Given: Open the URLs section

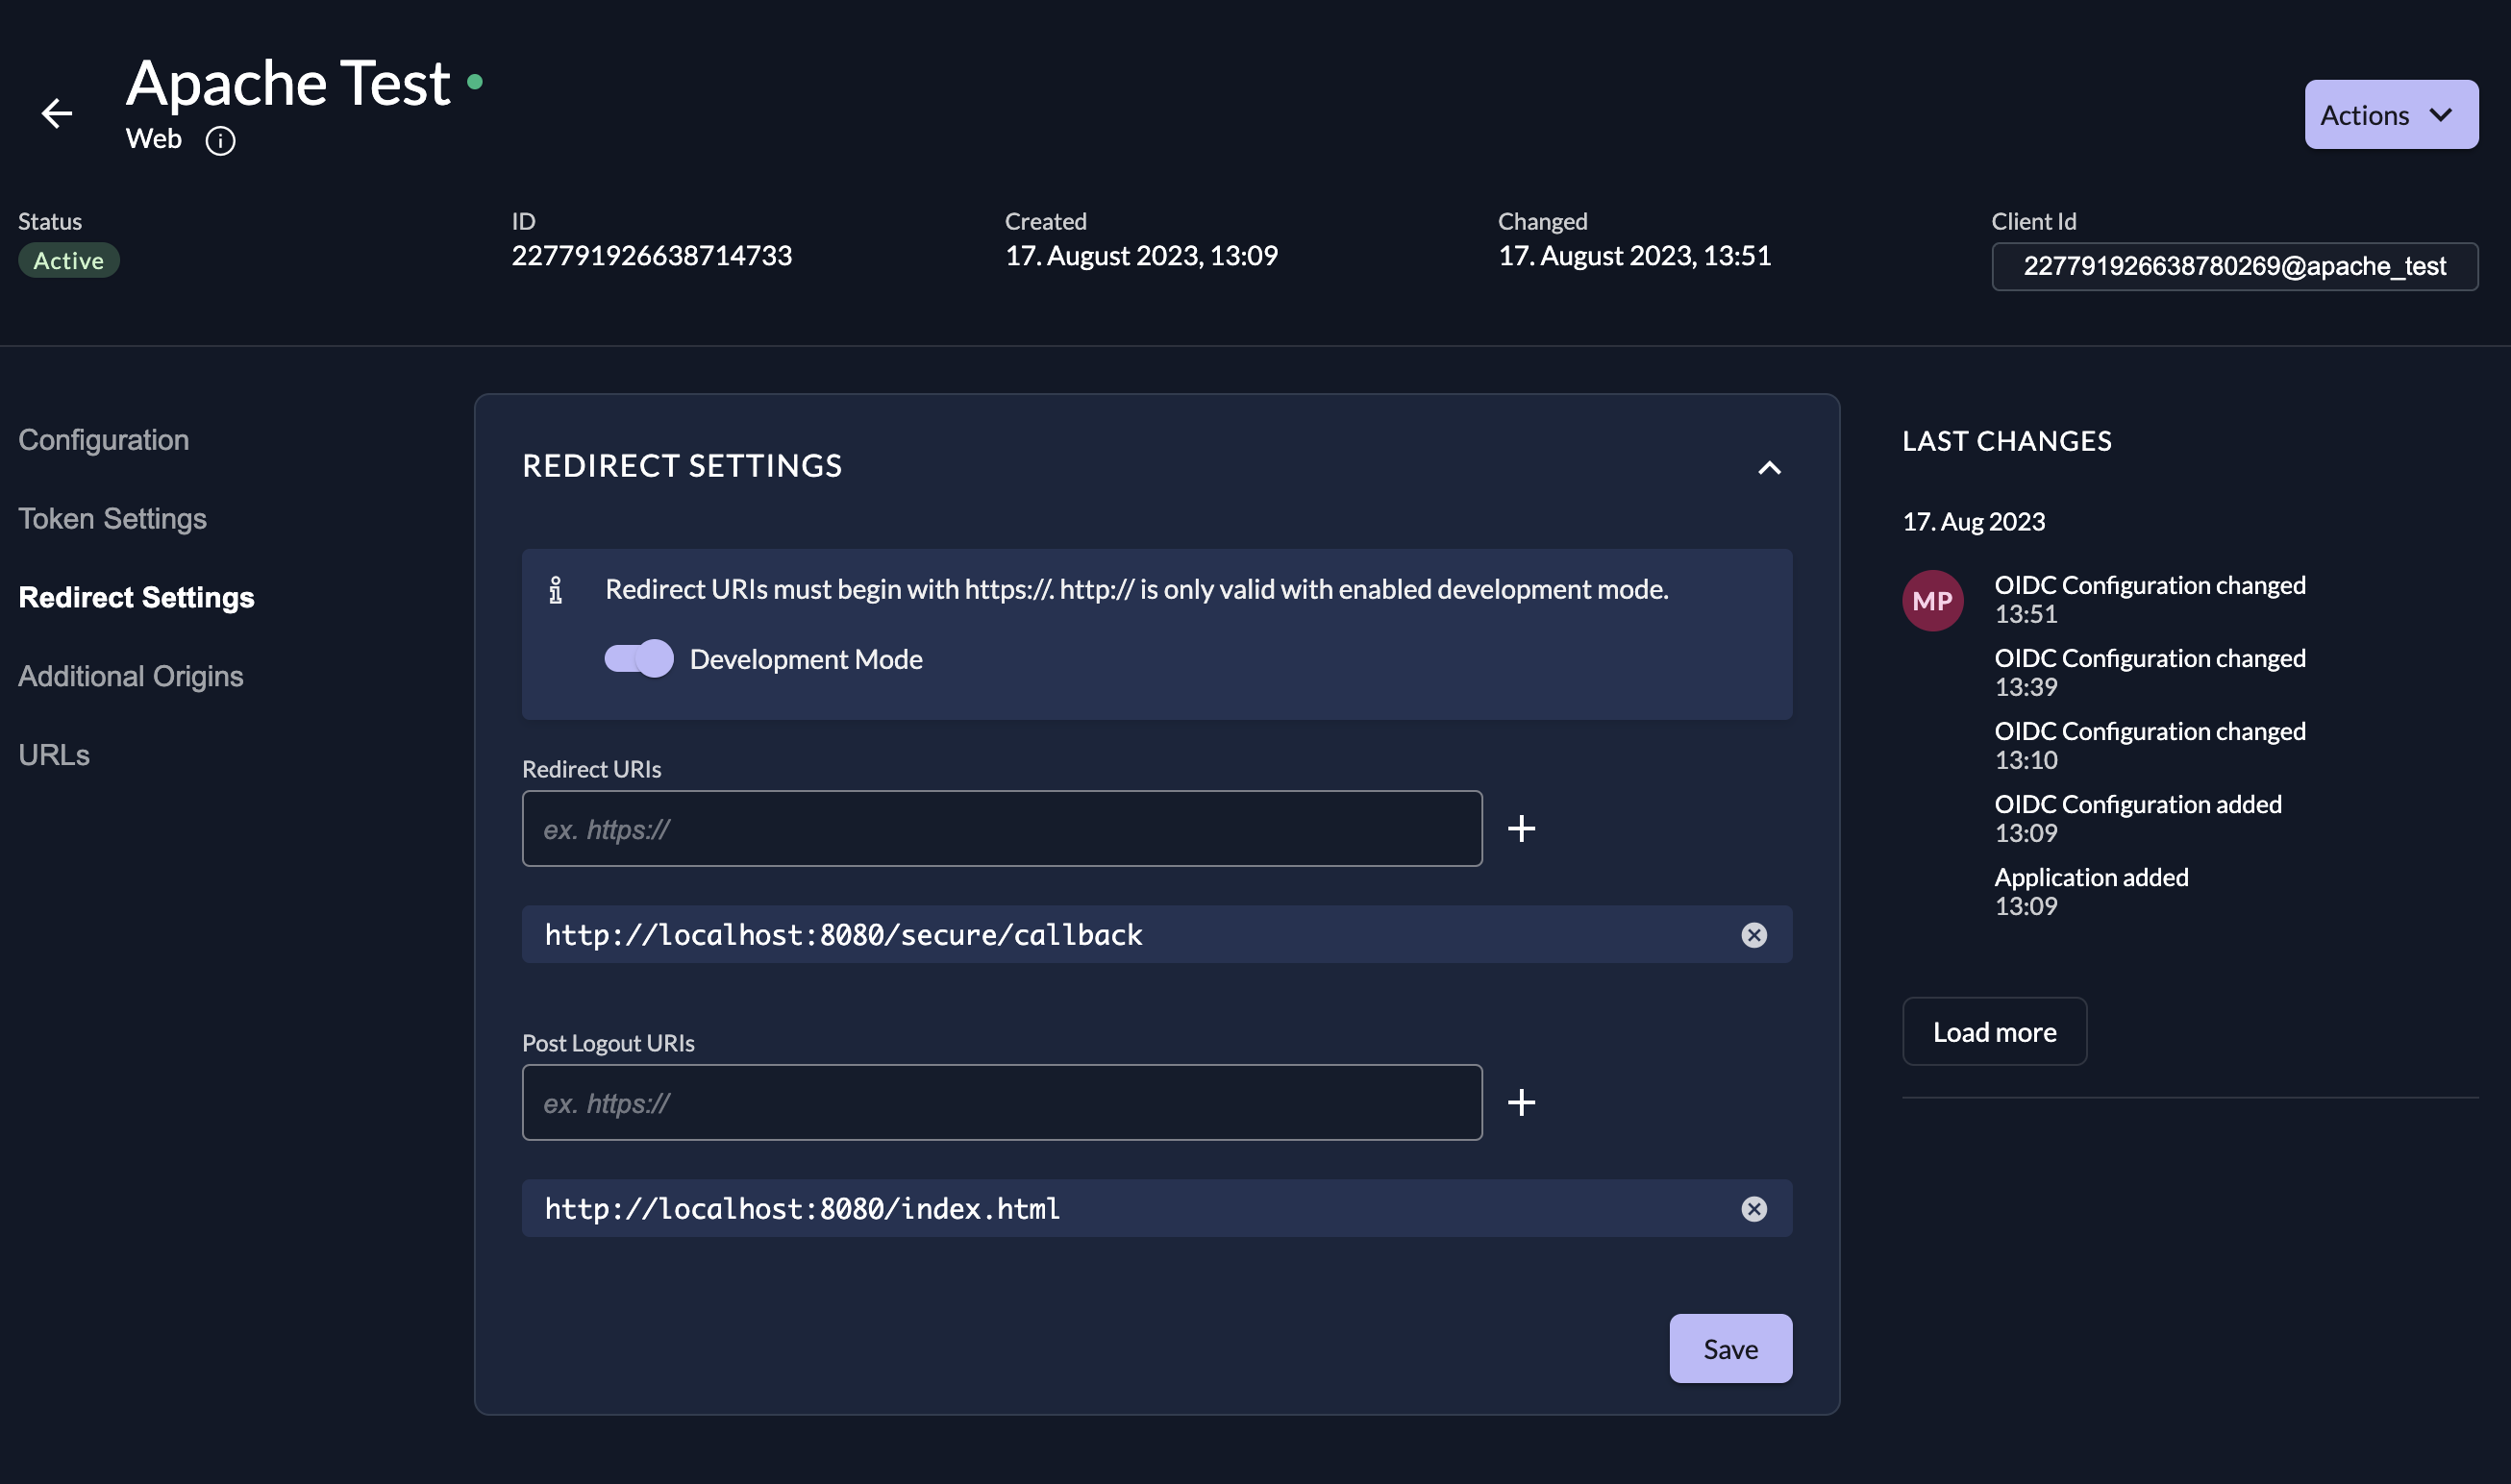Looking at the screenshot, I should point(53,754).
